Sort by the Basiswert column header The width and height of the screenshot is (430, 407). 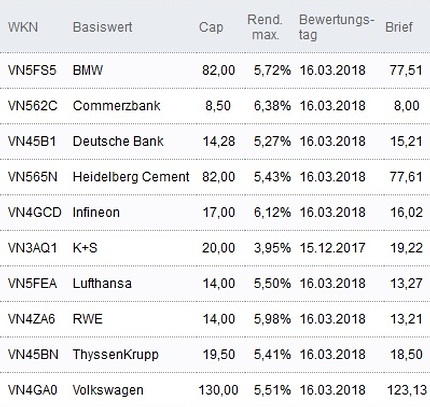pos(102,27)
